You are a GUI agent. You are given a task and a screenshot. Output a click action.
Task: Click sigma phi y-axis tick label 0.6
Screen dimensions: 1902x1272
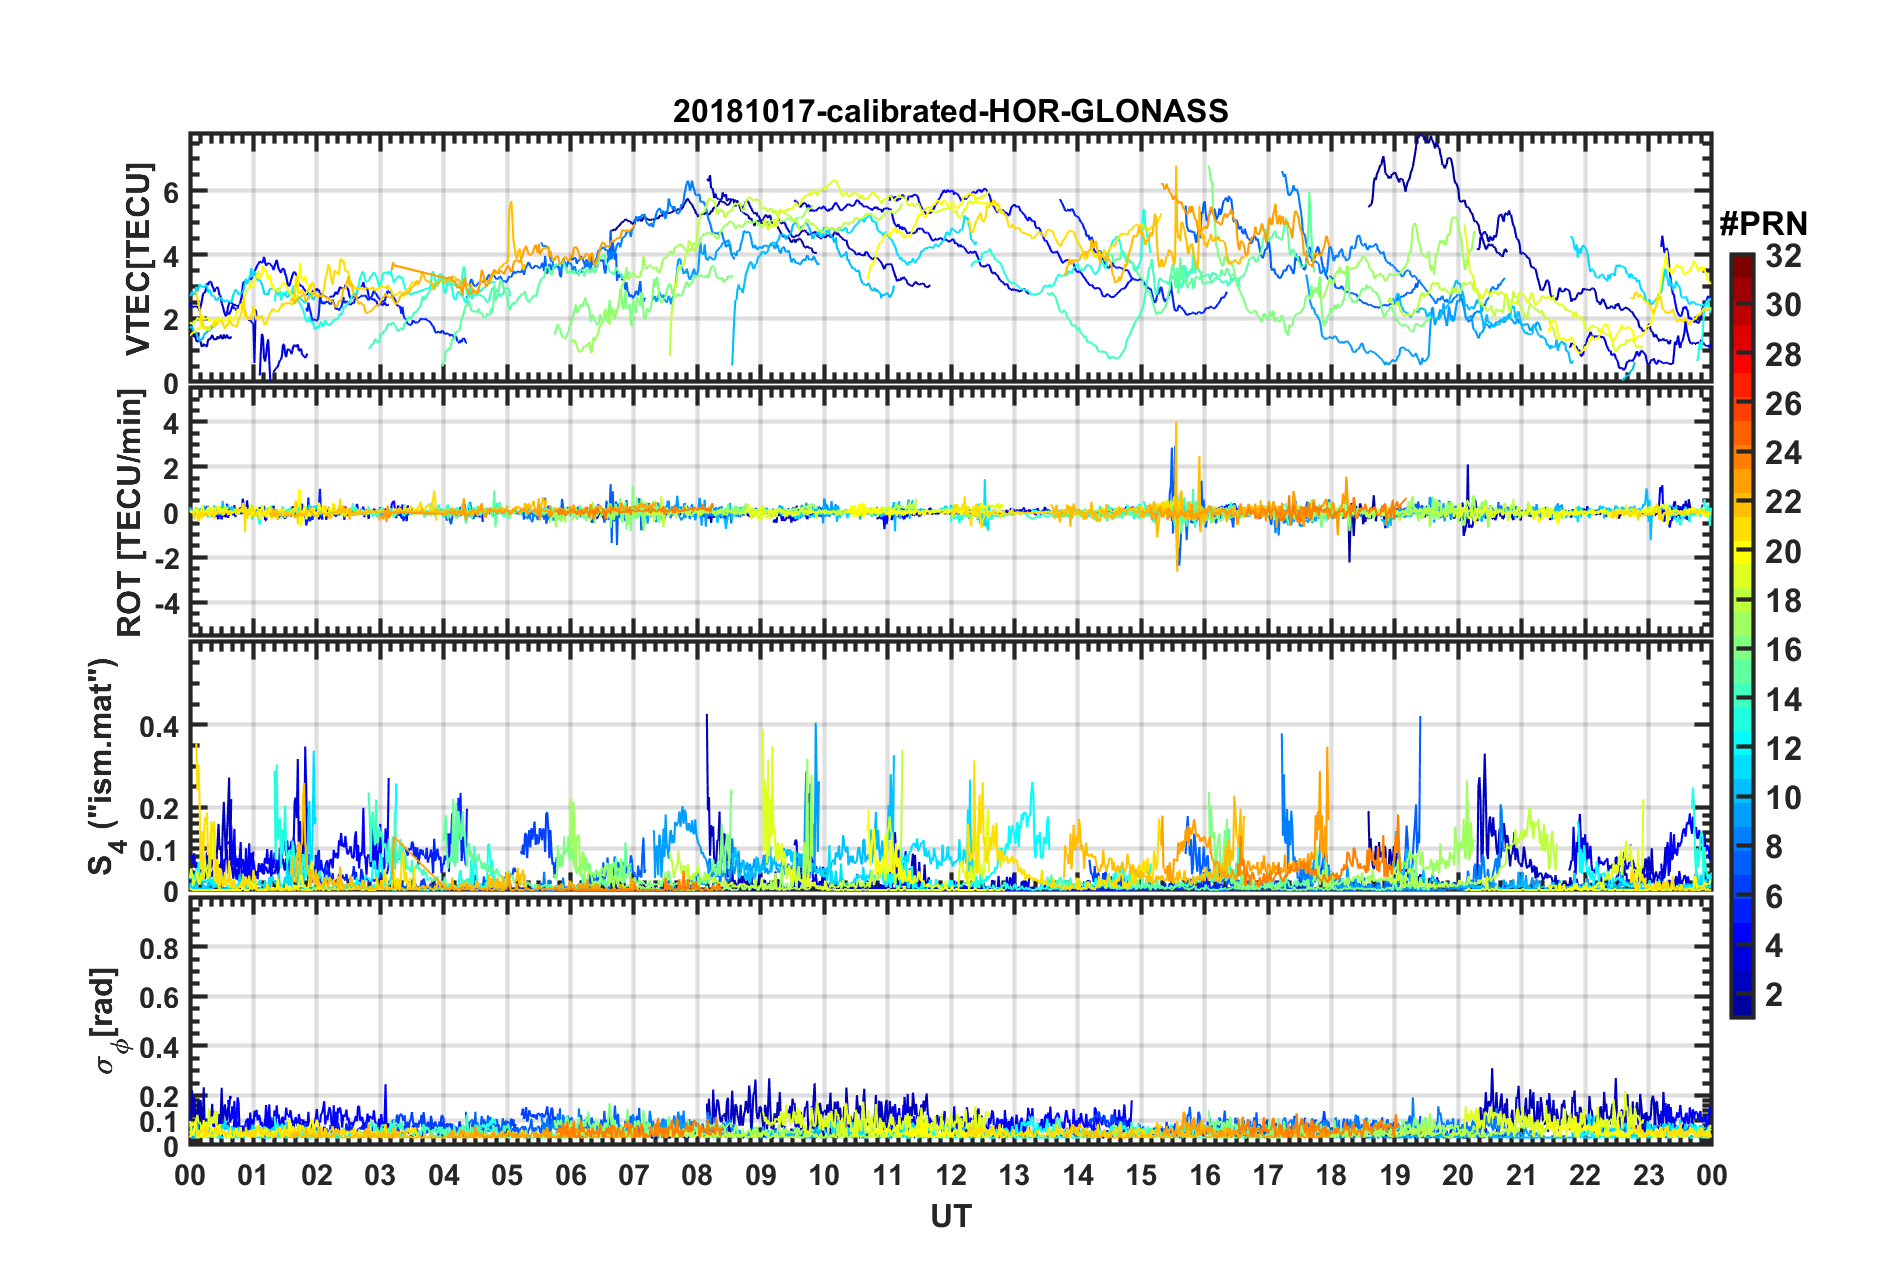pos(160,998)
